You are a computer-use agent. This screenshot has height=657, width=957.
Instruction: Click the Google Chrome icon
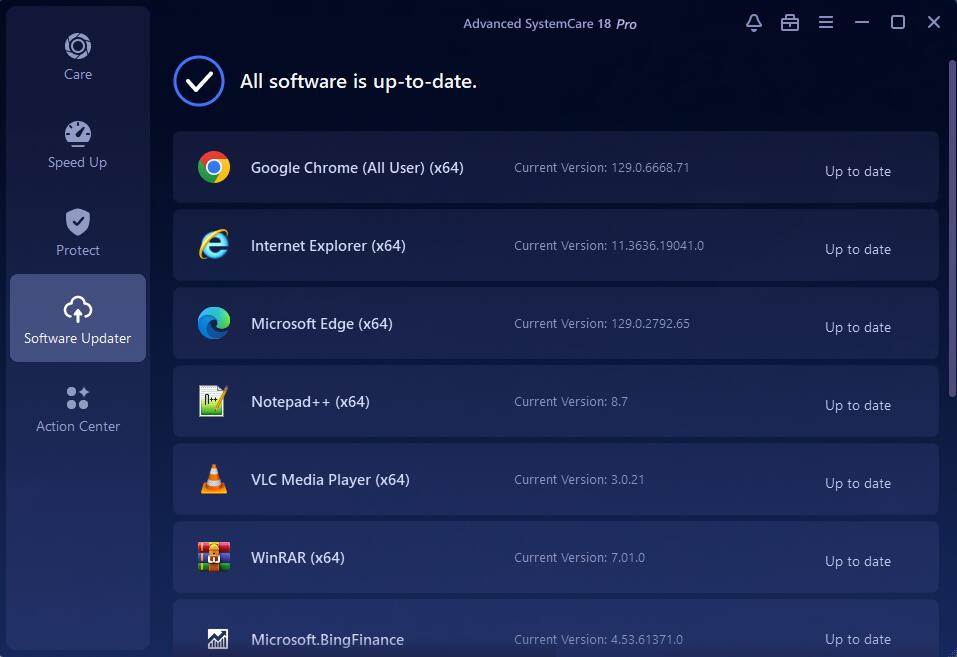[x=214, y=167]
